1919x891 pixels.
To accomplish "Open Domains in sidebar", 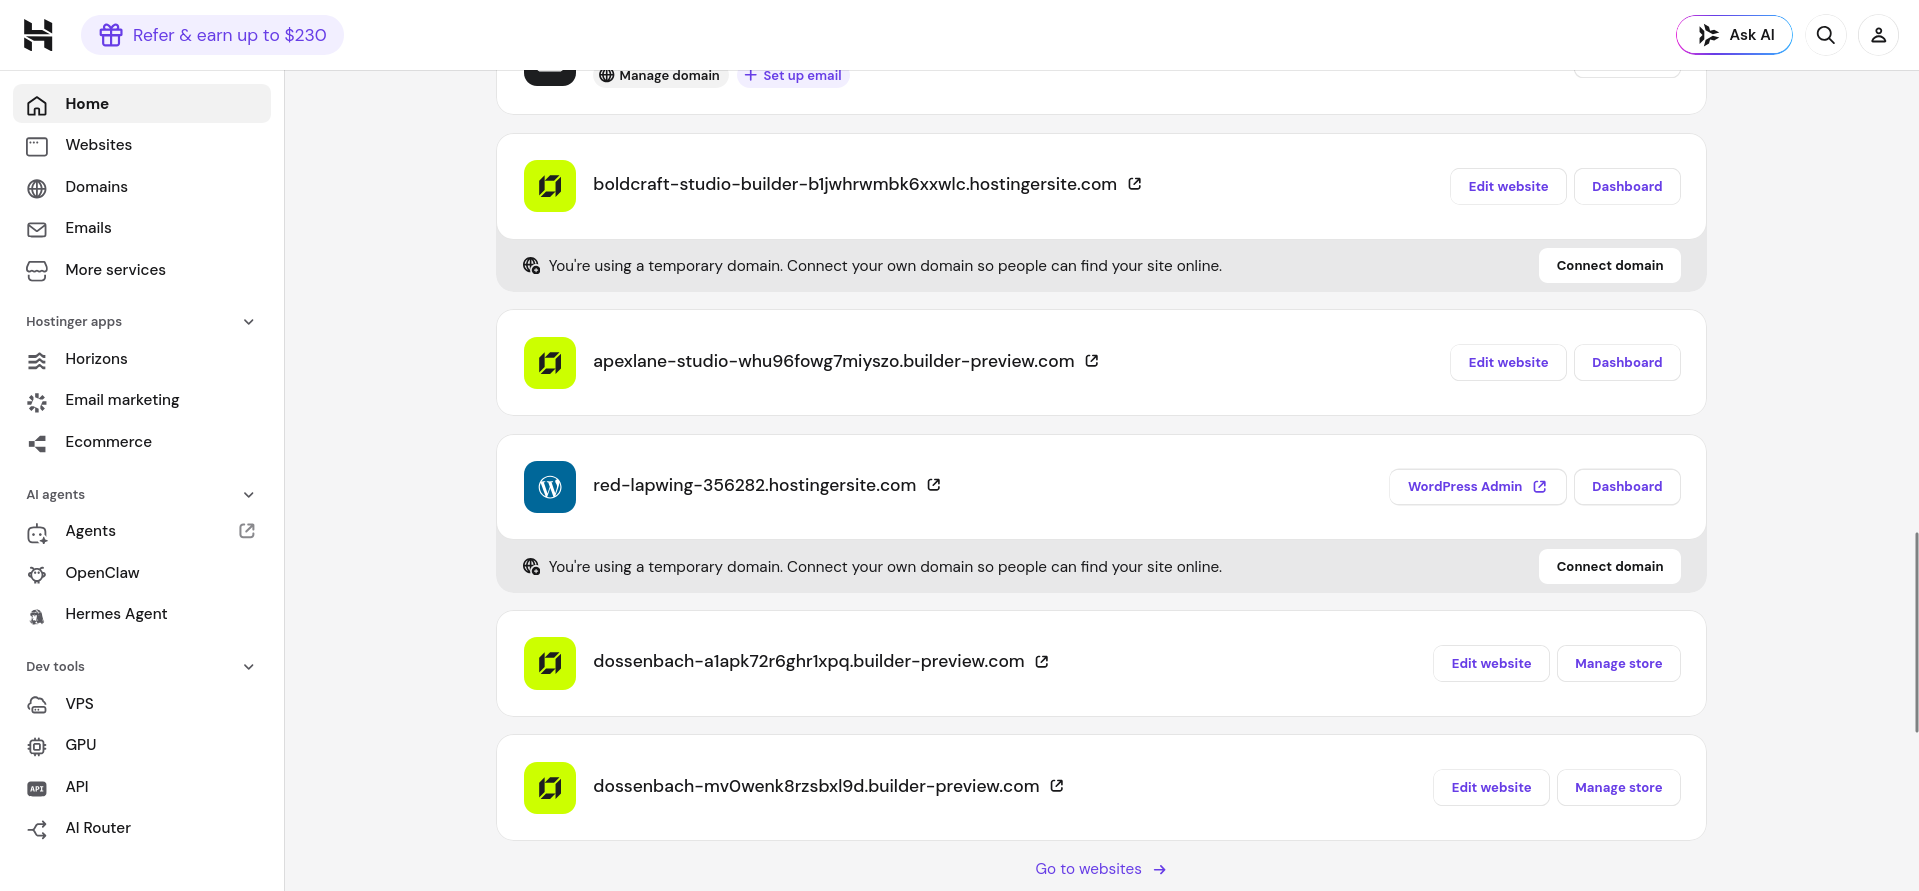I will tap(142, 187).
